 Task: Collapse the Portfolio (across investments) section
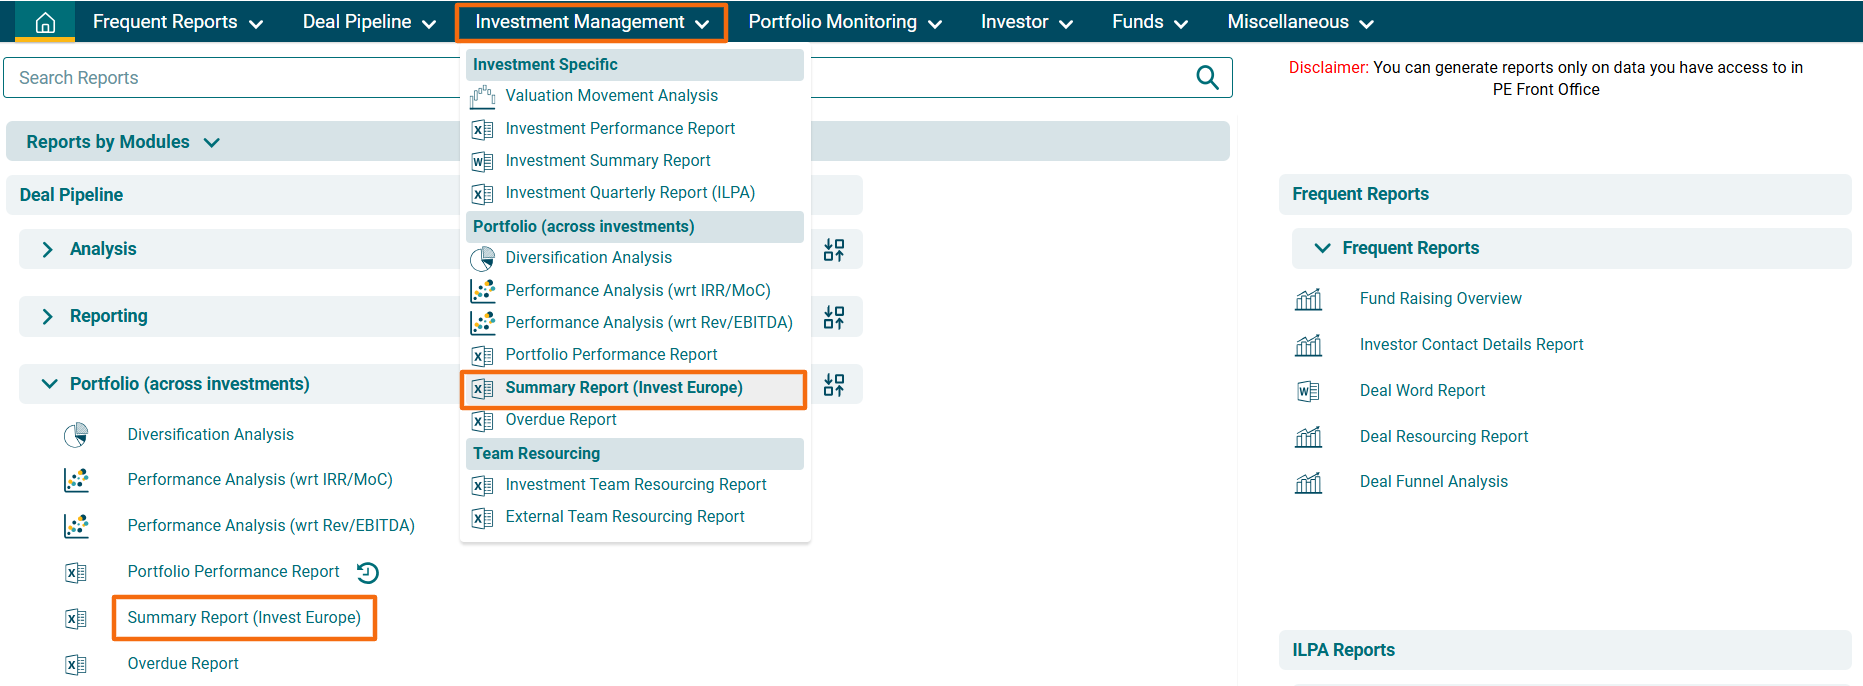pyautogui.click(x=49, y=384)
